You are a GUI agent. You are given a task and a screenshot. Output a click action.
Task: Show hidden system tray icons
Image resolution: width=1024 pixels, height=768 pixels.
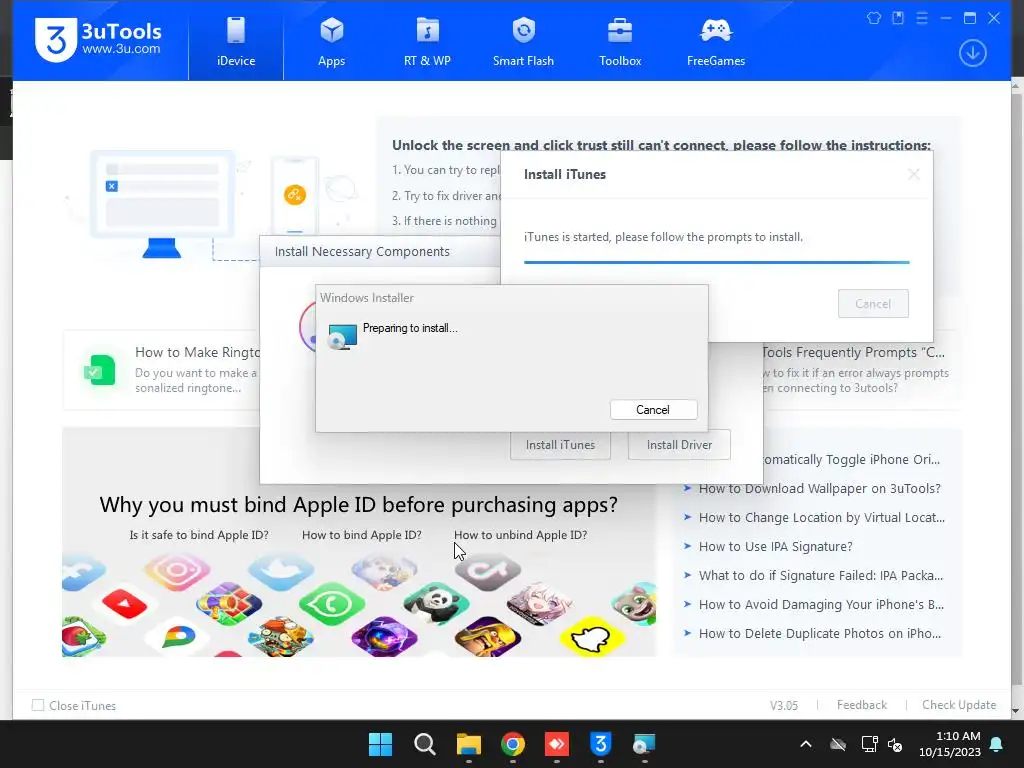tap(806, 744)
